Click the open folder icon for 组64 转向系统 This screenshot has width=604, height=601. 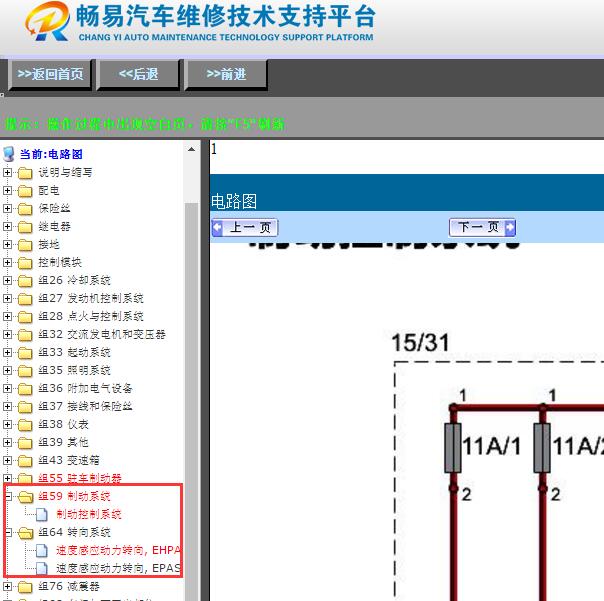coord(26,532)
